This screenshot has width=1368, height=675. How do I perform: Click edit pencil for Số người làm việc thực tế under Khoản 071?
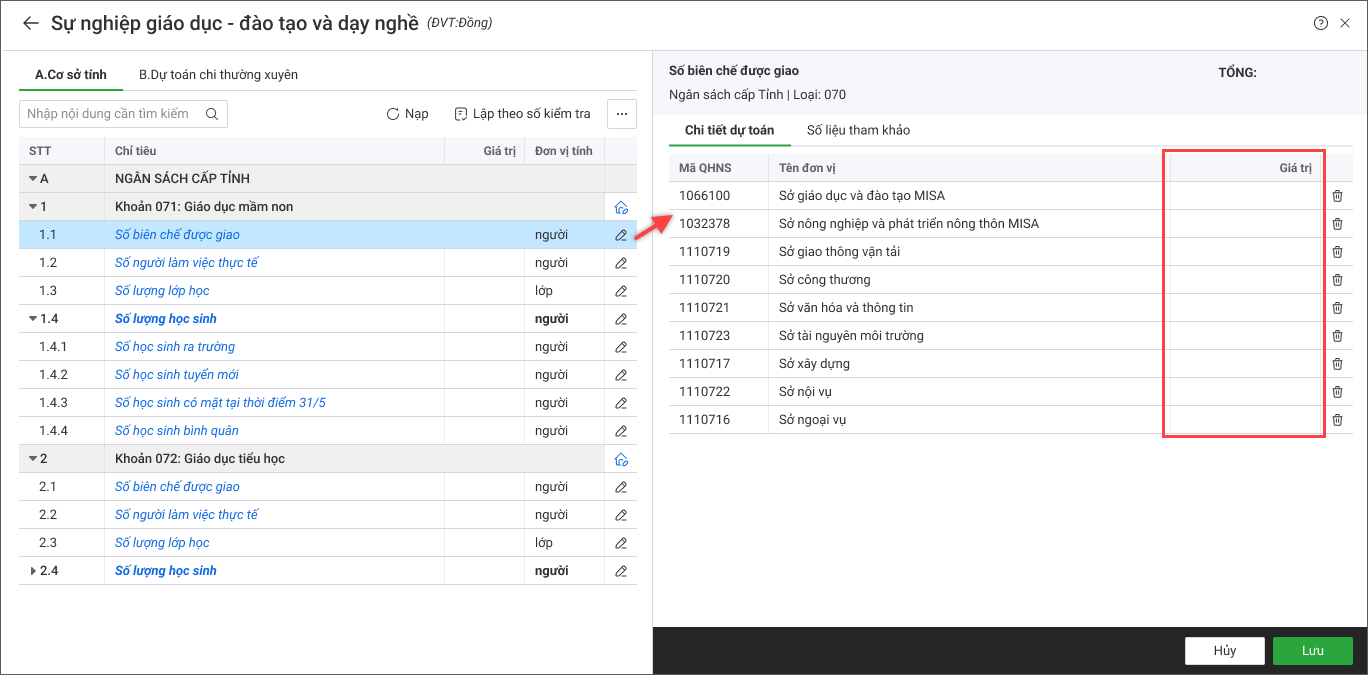click(621, 263)
